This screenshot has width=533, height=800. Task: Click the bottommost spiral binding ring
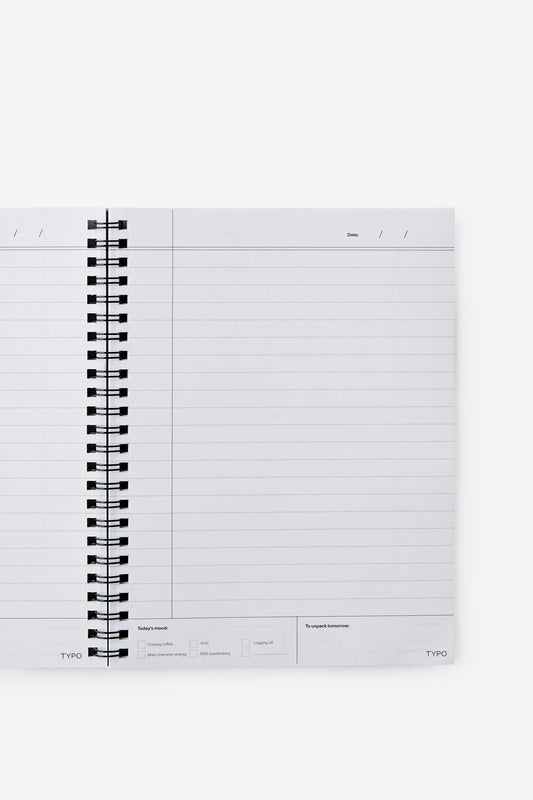[x=108, y=652]
